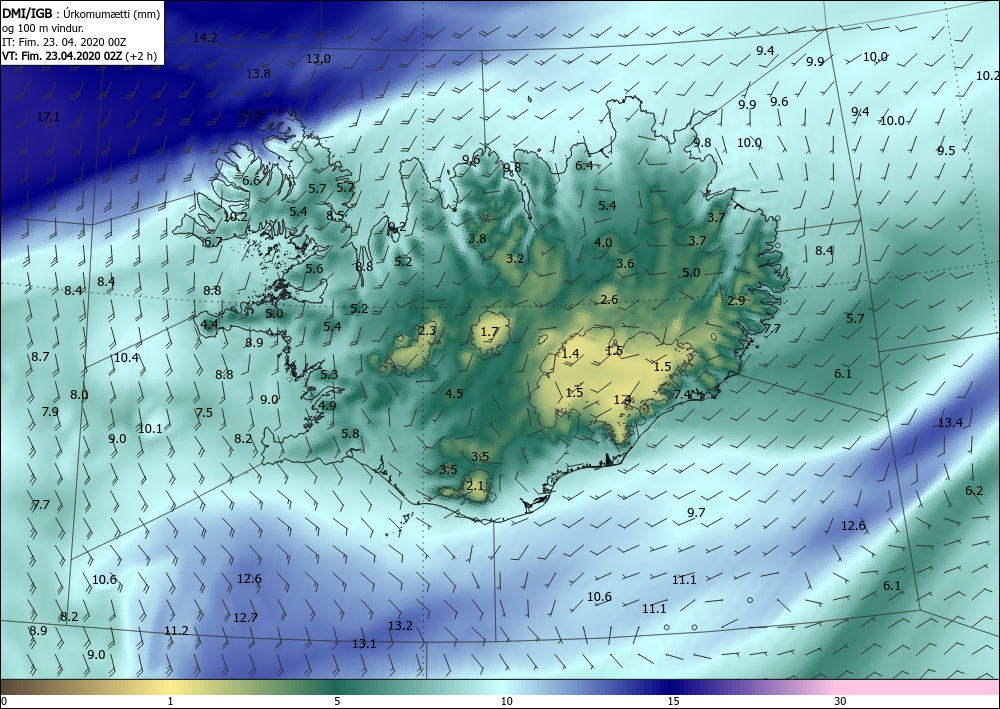Image resolution: width=1000 pixels, height=709 pixels.
Task: Click the 1 label on the color scale
Action: [x=170, y=702]
